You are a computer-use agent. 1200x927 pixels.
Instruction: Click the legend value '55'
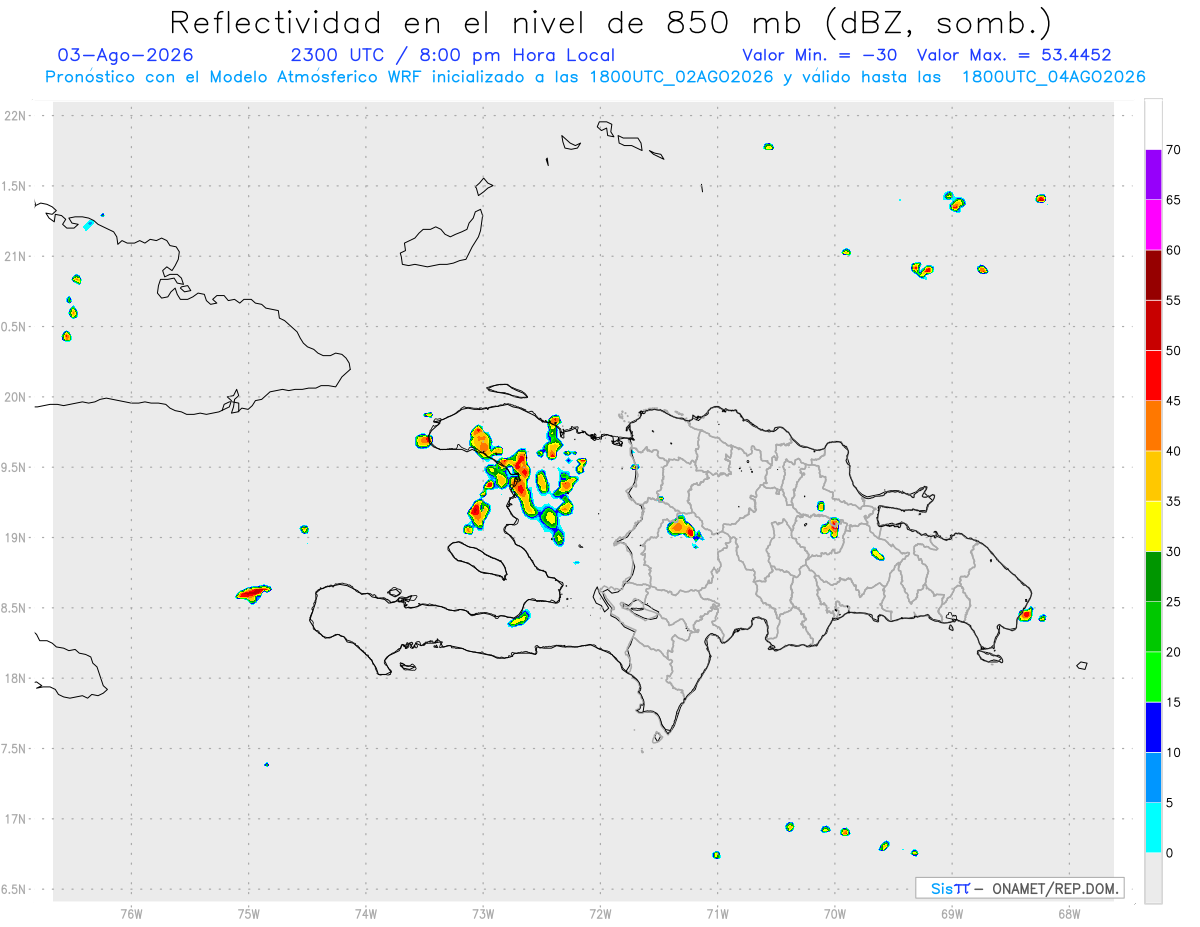pos(1173,300)
